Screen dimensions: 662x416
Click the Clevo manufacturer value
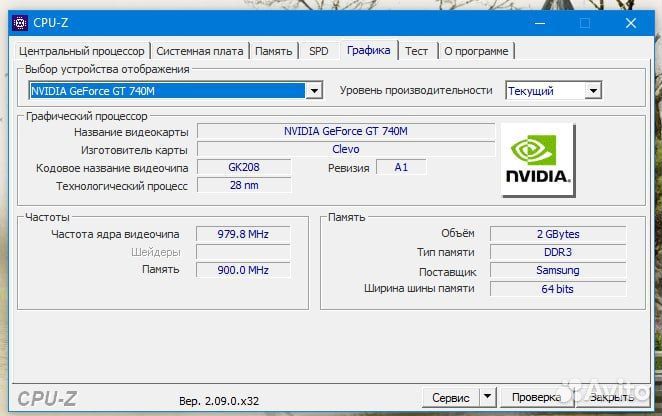[x=346, y=149]
